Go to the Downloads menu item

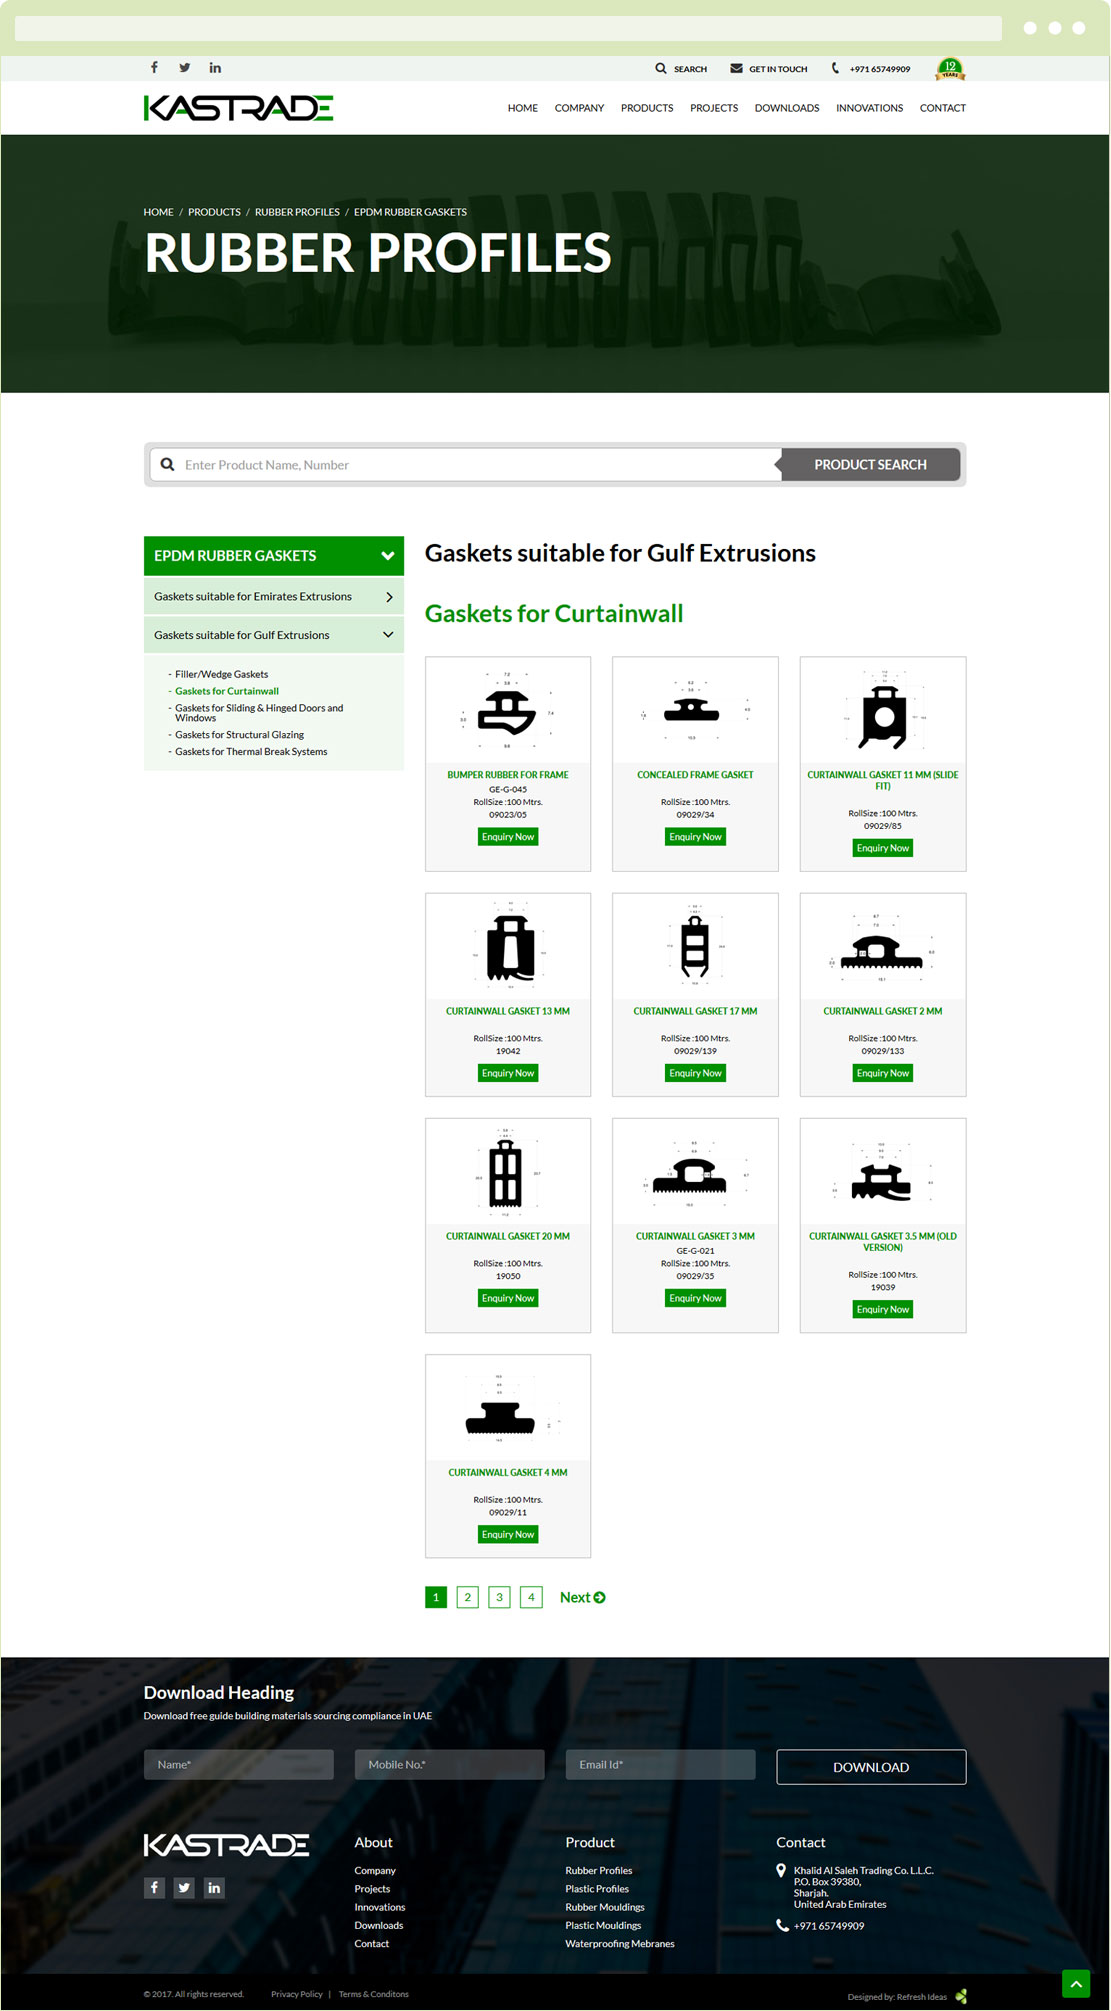[x=786, y=108]
